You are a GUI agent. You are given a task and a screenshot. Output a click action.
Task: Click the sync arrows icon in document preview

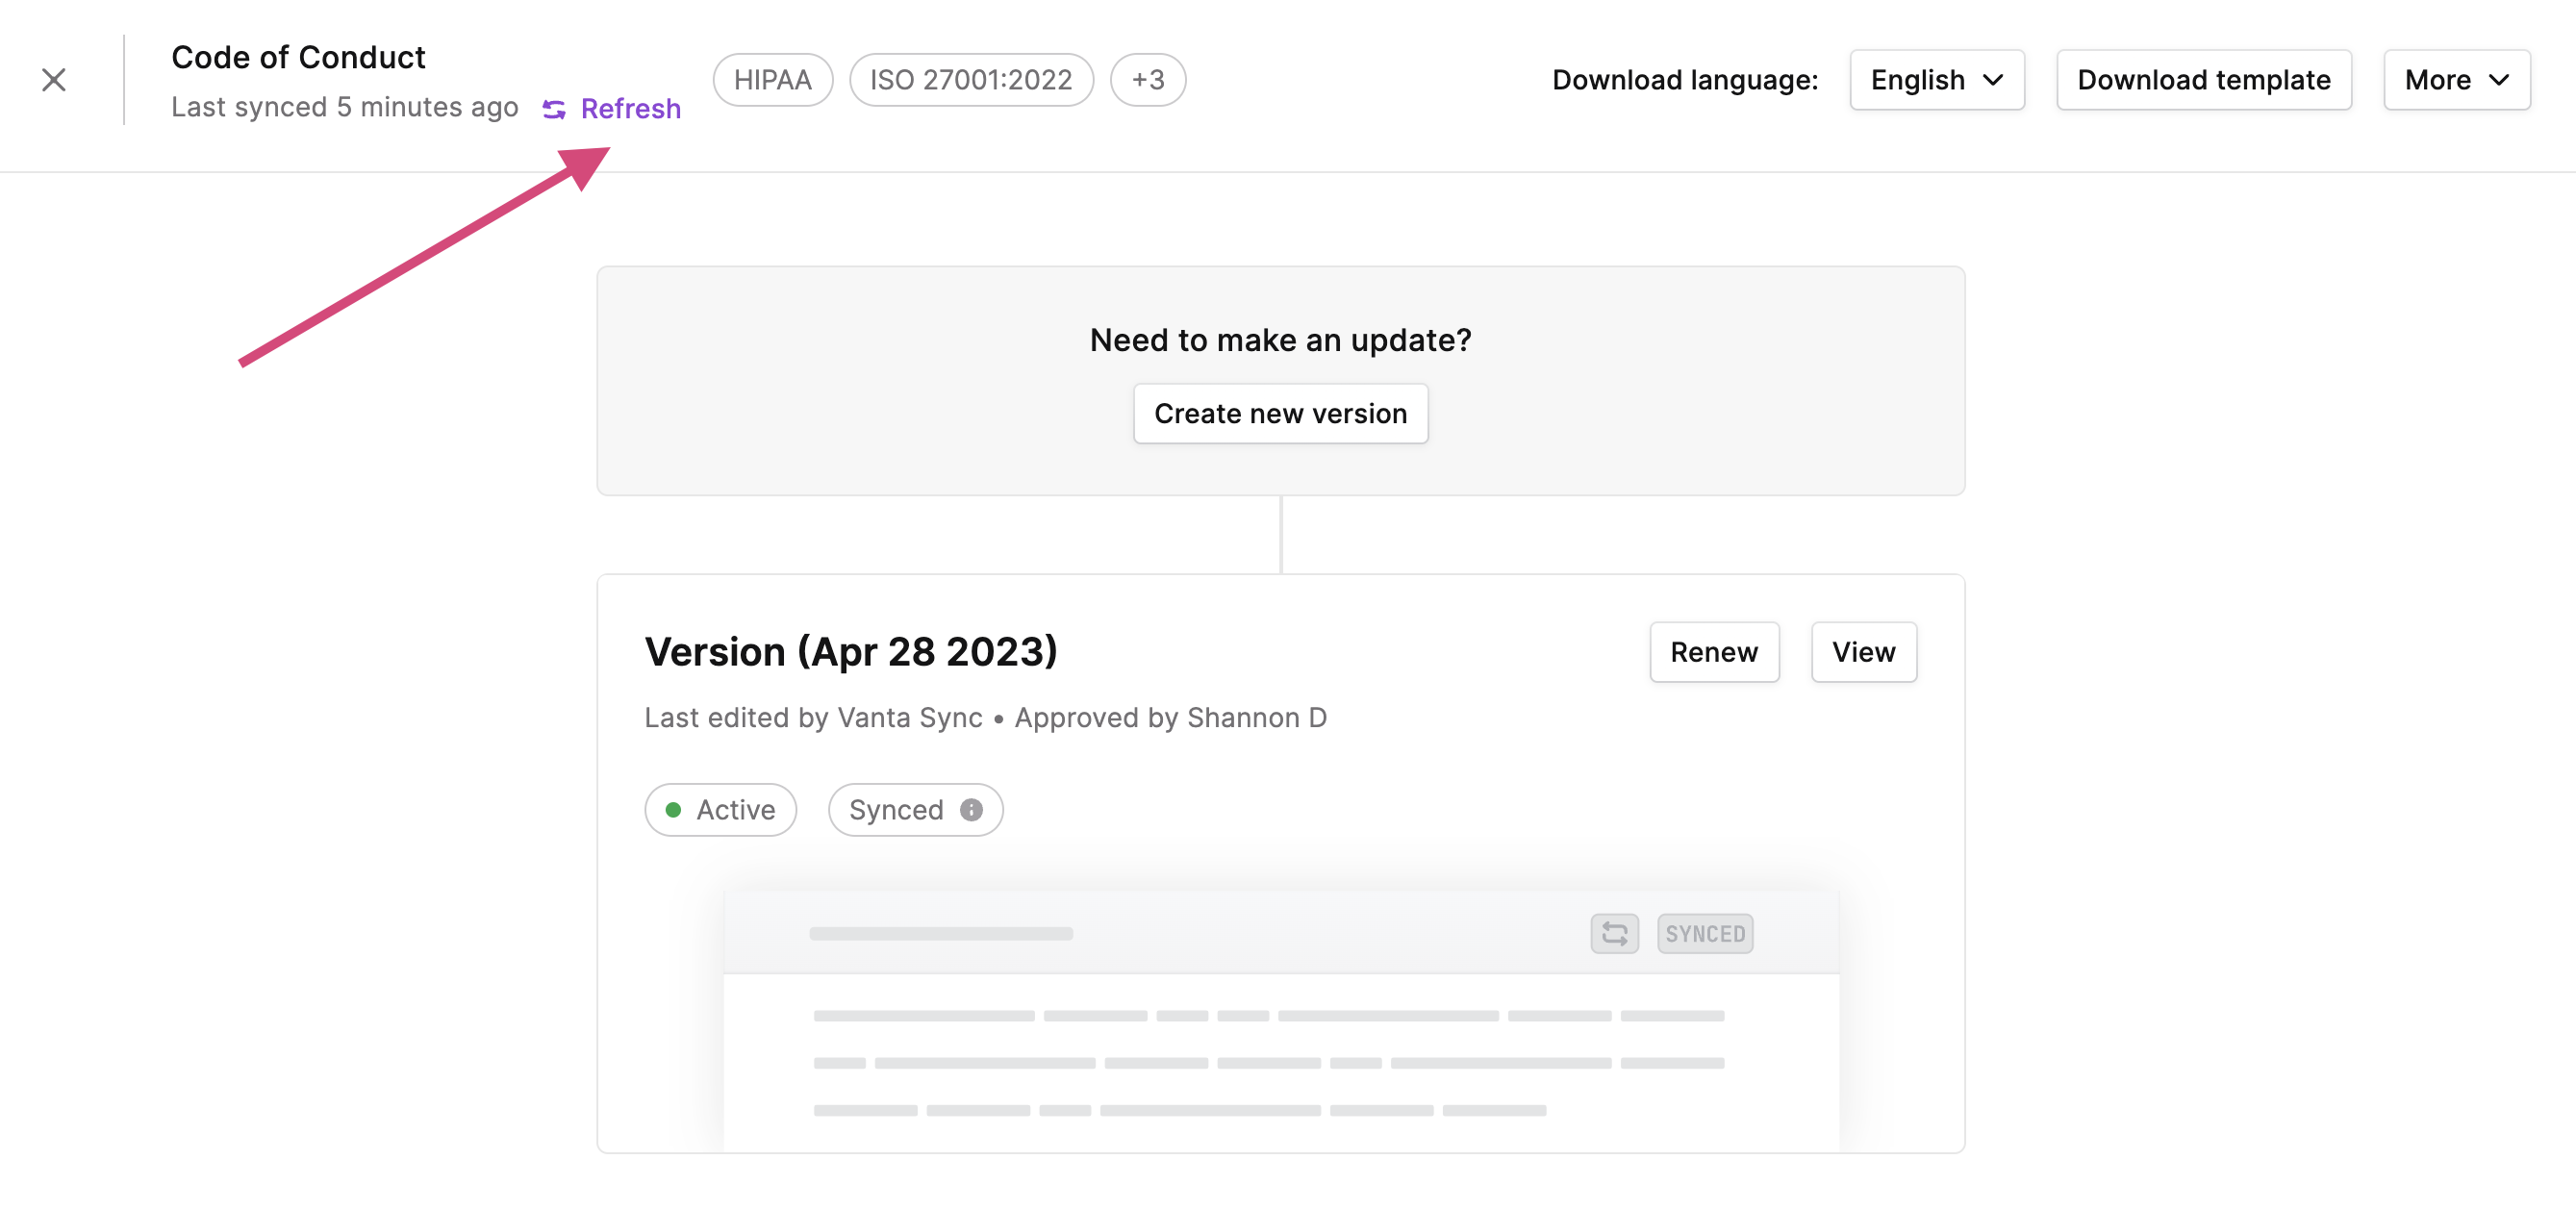pyautogui.click(x=1614, y=933)
